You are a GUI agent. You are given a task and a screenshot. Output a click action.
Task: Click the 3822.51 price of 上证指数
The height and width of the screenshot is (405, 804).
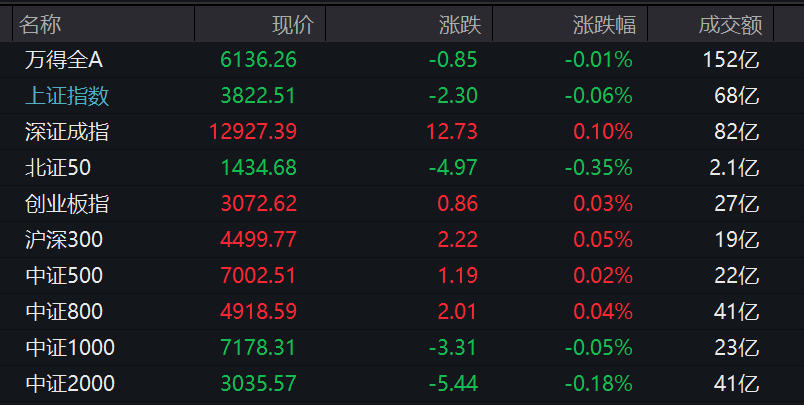point(258,96)
